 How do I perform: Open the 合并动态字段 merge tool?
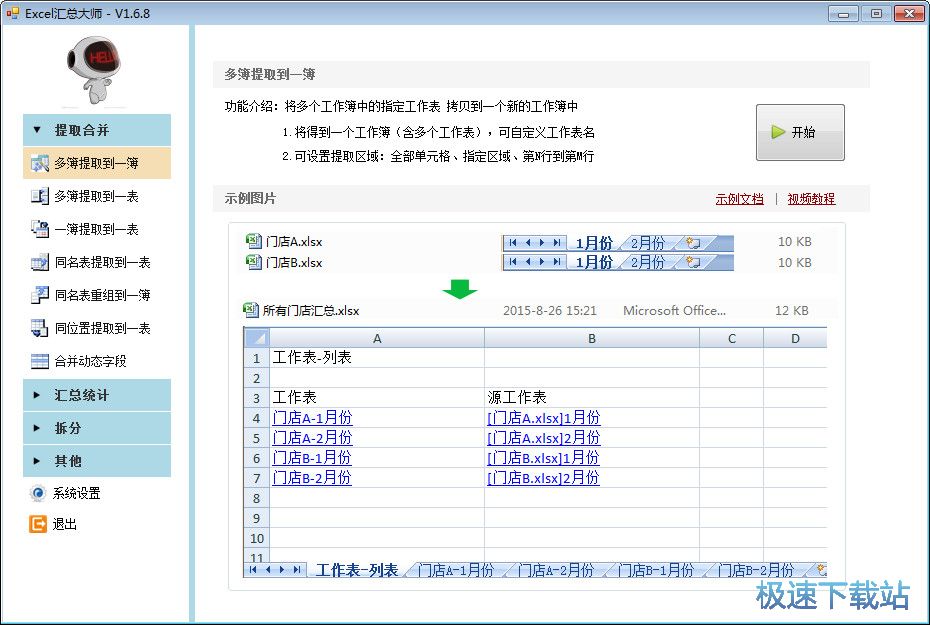(x=97, y=361)
